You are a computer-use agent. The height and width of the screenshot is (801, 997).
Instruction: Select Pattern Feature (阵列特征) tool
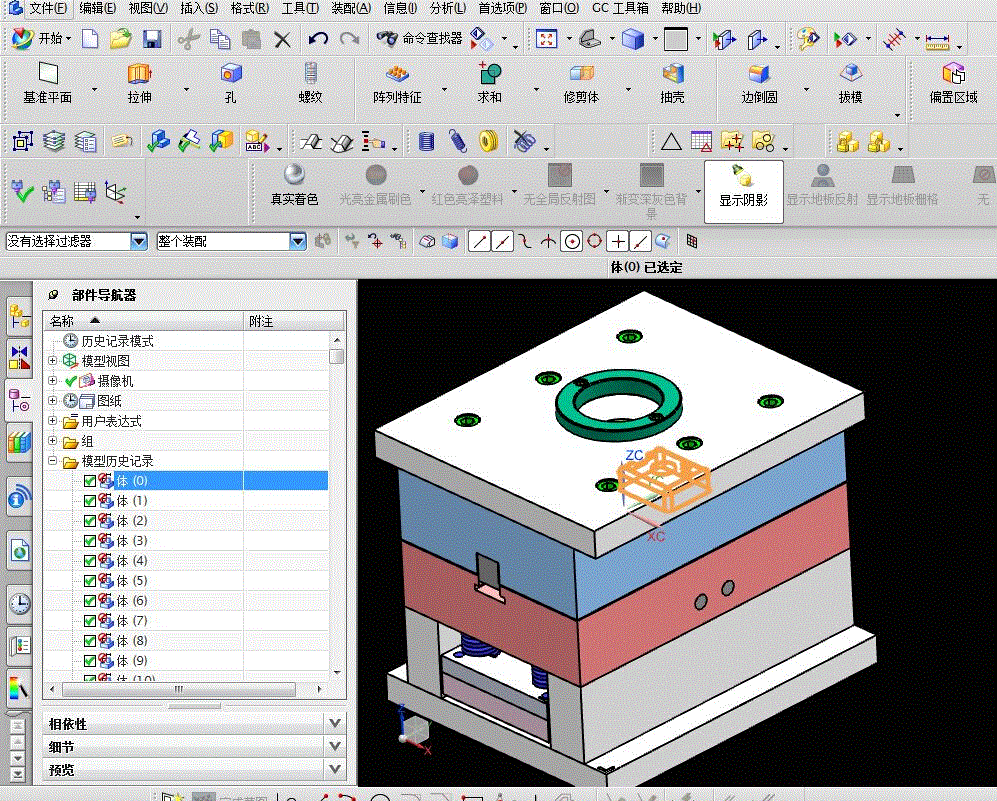point(397,83)
